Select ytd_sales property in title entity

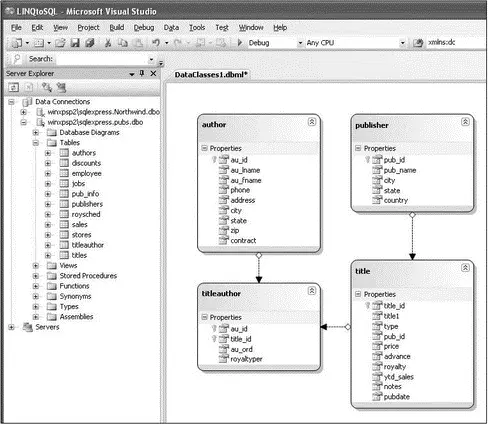coord(399,377)
